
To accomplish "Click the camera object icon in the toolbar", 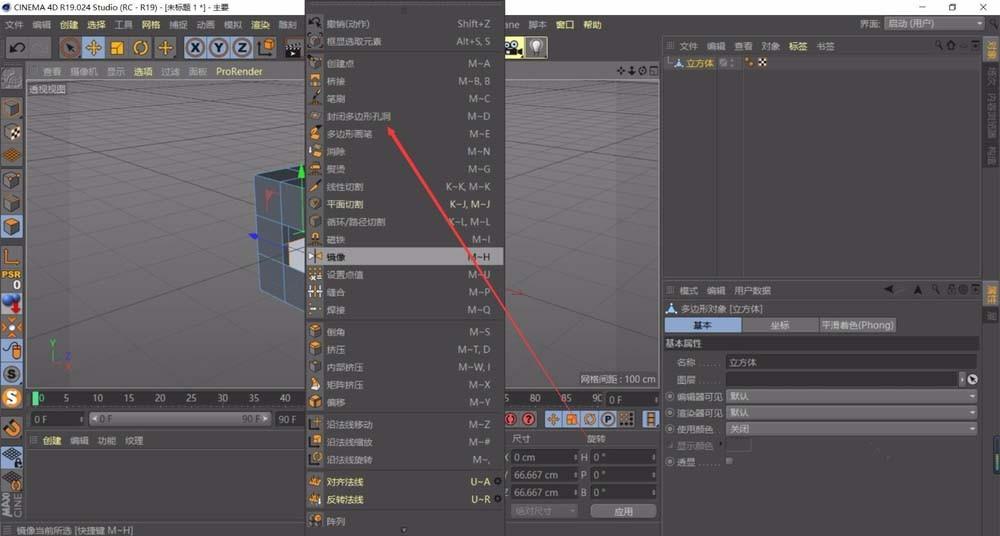I will click(513, 48).
